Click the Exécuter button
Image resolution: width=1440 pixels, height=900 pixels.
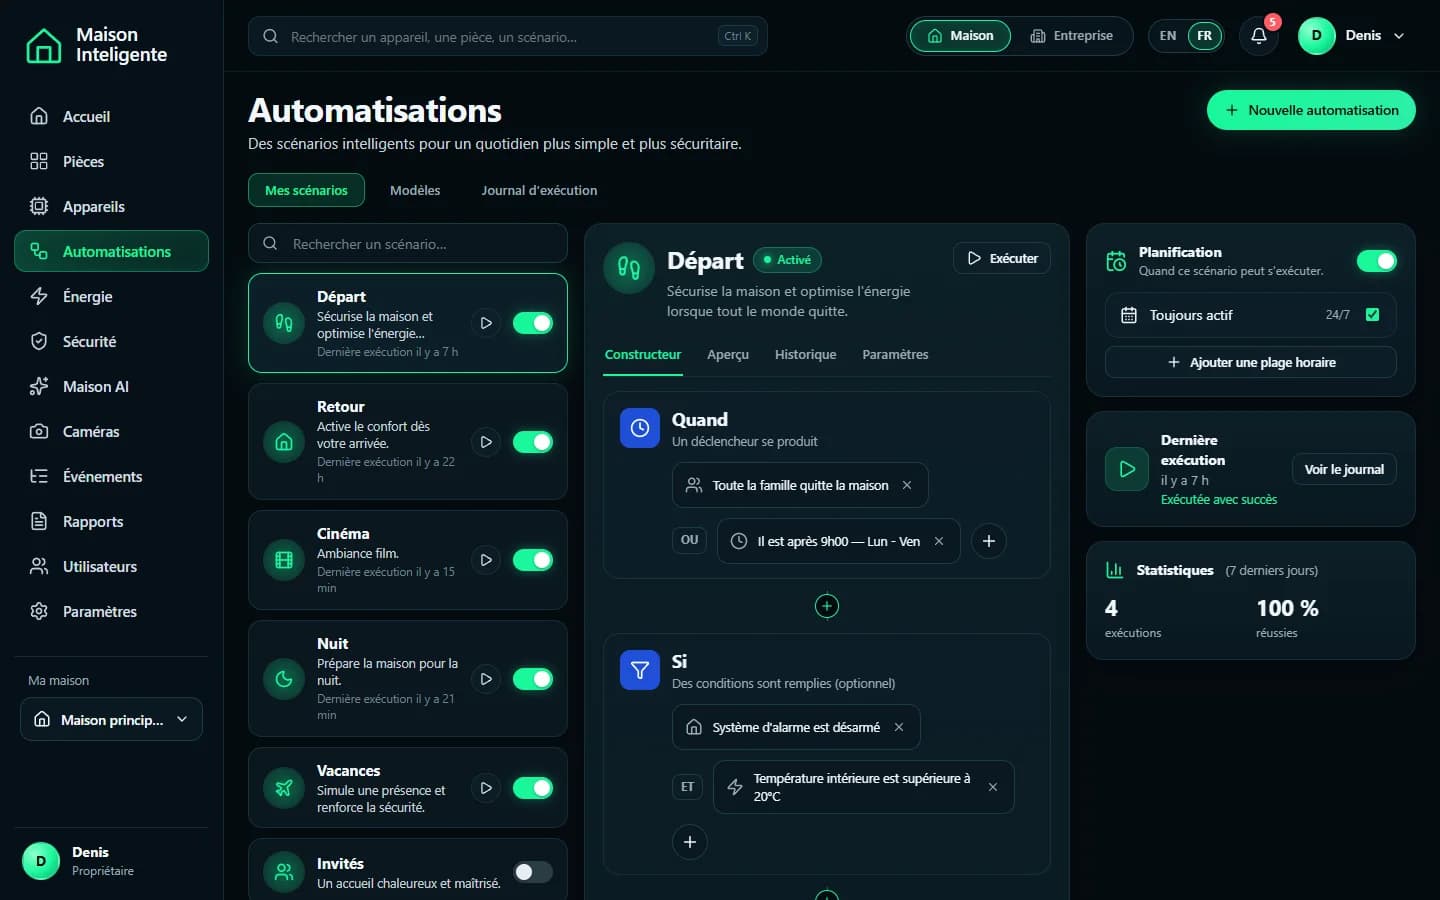(1002, 258)
